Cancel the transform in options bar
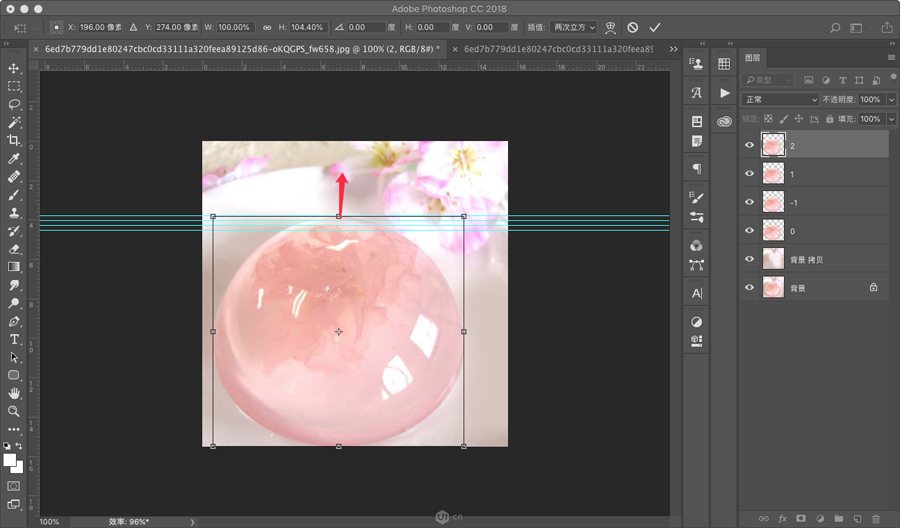 pyautogui.click(x=632, y=28)
